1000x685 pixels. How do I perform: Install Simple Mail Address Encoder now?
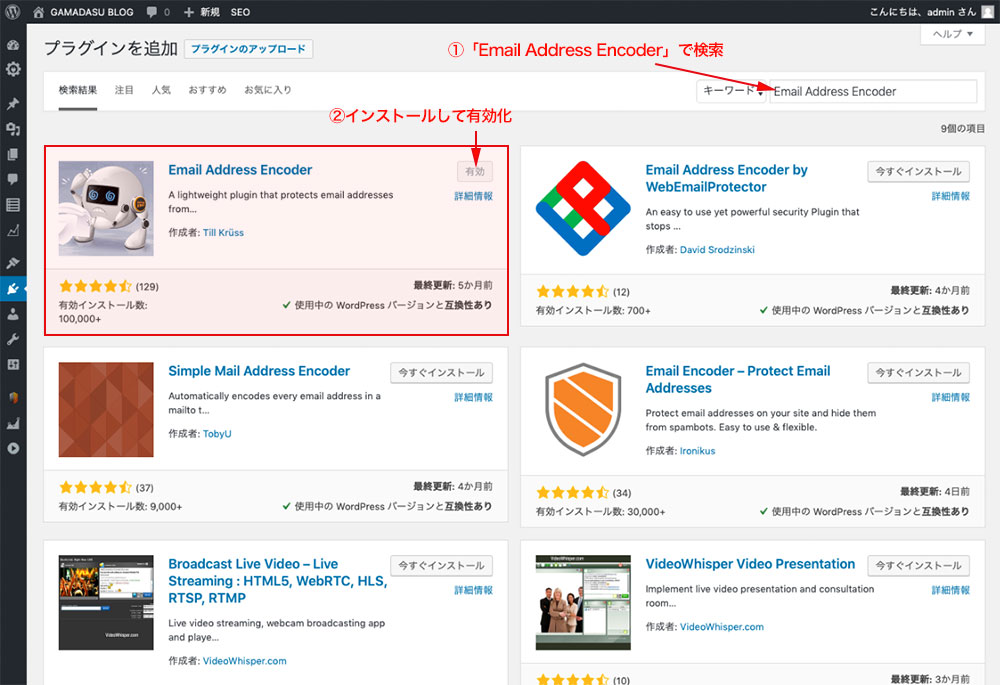441,372
